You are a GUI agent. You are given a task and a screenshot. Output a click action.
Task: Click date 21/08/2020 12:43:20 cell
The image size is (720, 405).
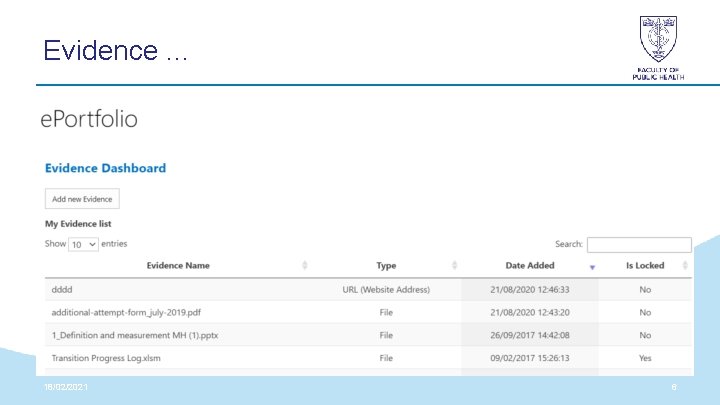(530, 312)
